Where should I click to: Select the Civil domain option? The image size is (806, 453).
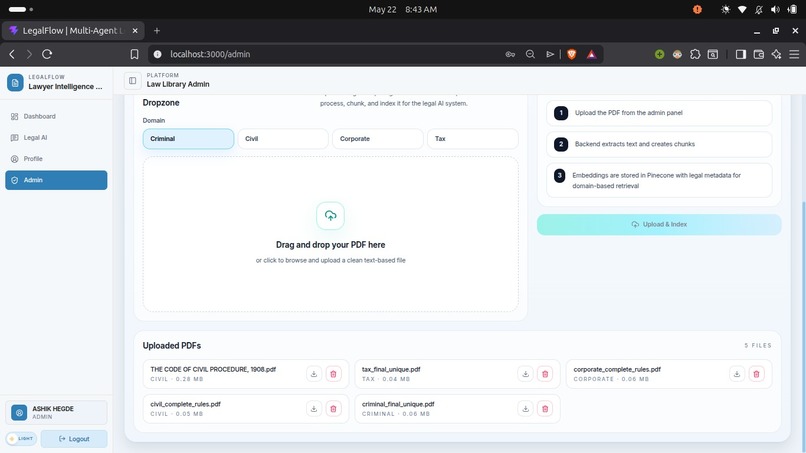pyautogui.click(x=283, y=139)
